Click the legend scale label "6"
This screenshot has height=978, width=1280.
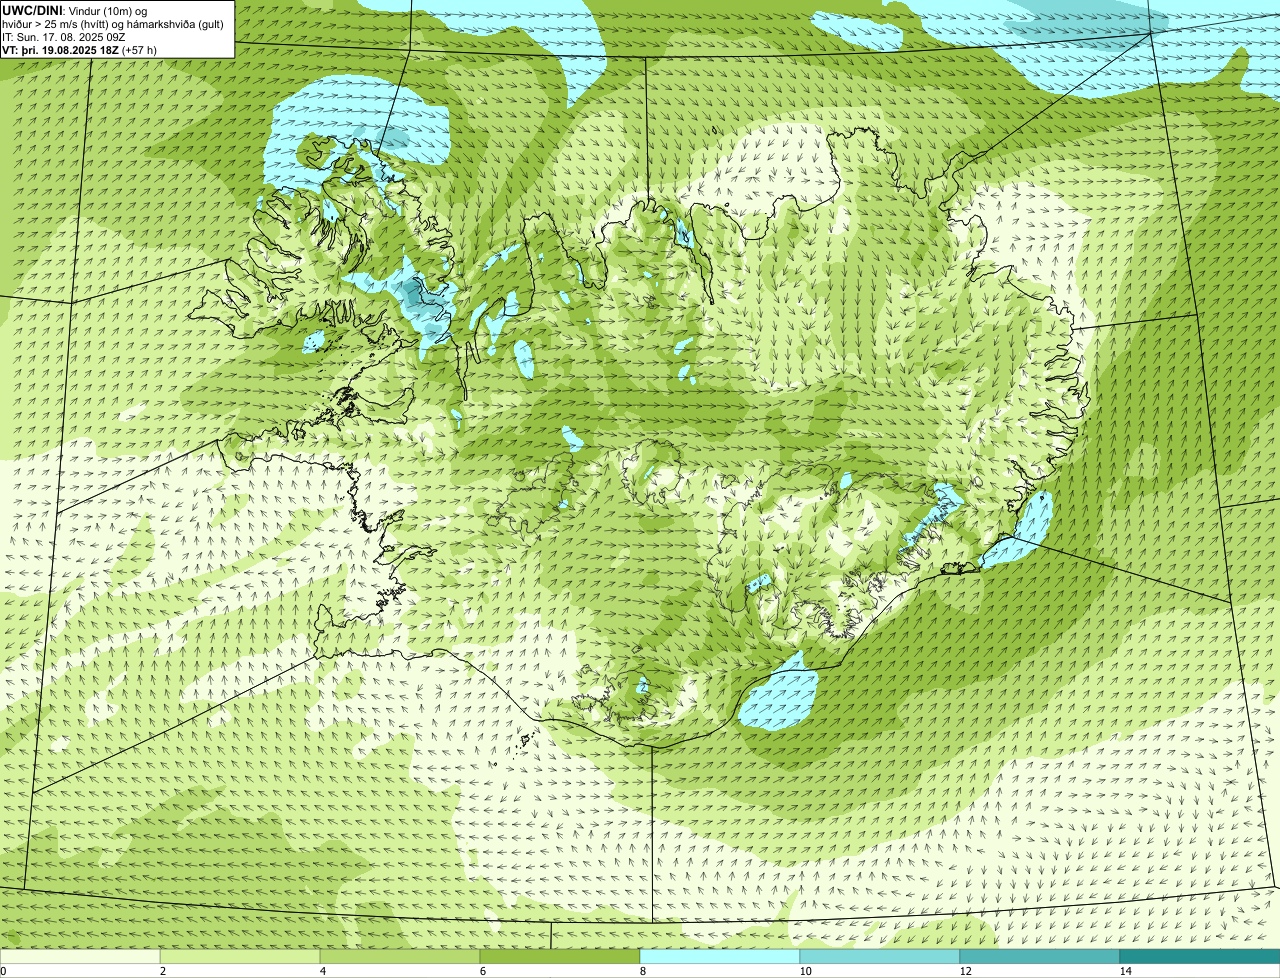pyautogui.click(x=482, y=971)
